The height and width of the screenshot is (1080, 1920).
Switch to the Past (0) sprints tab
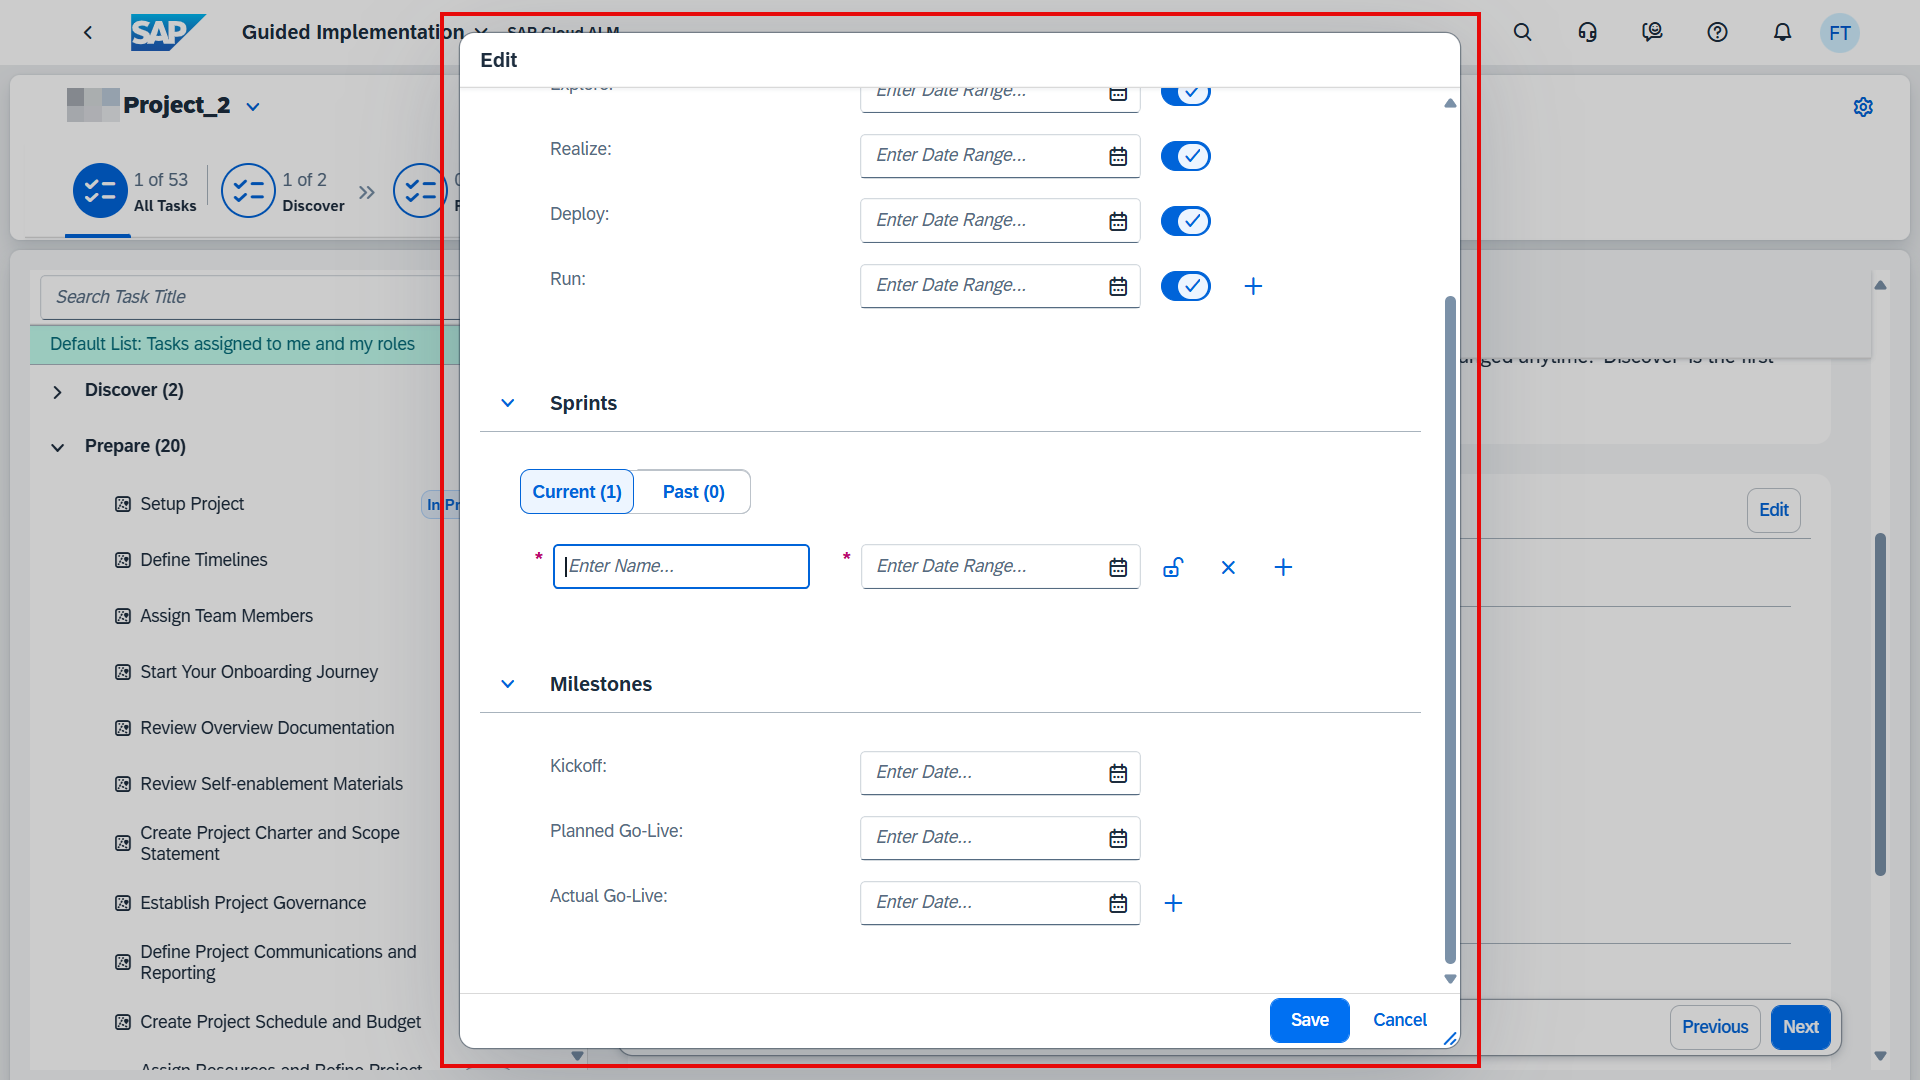(693, 492)
